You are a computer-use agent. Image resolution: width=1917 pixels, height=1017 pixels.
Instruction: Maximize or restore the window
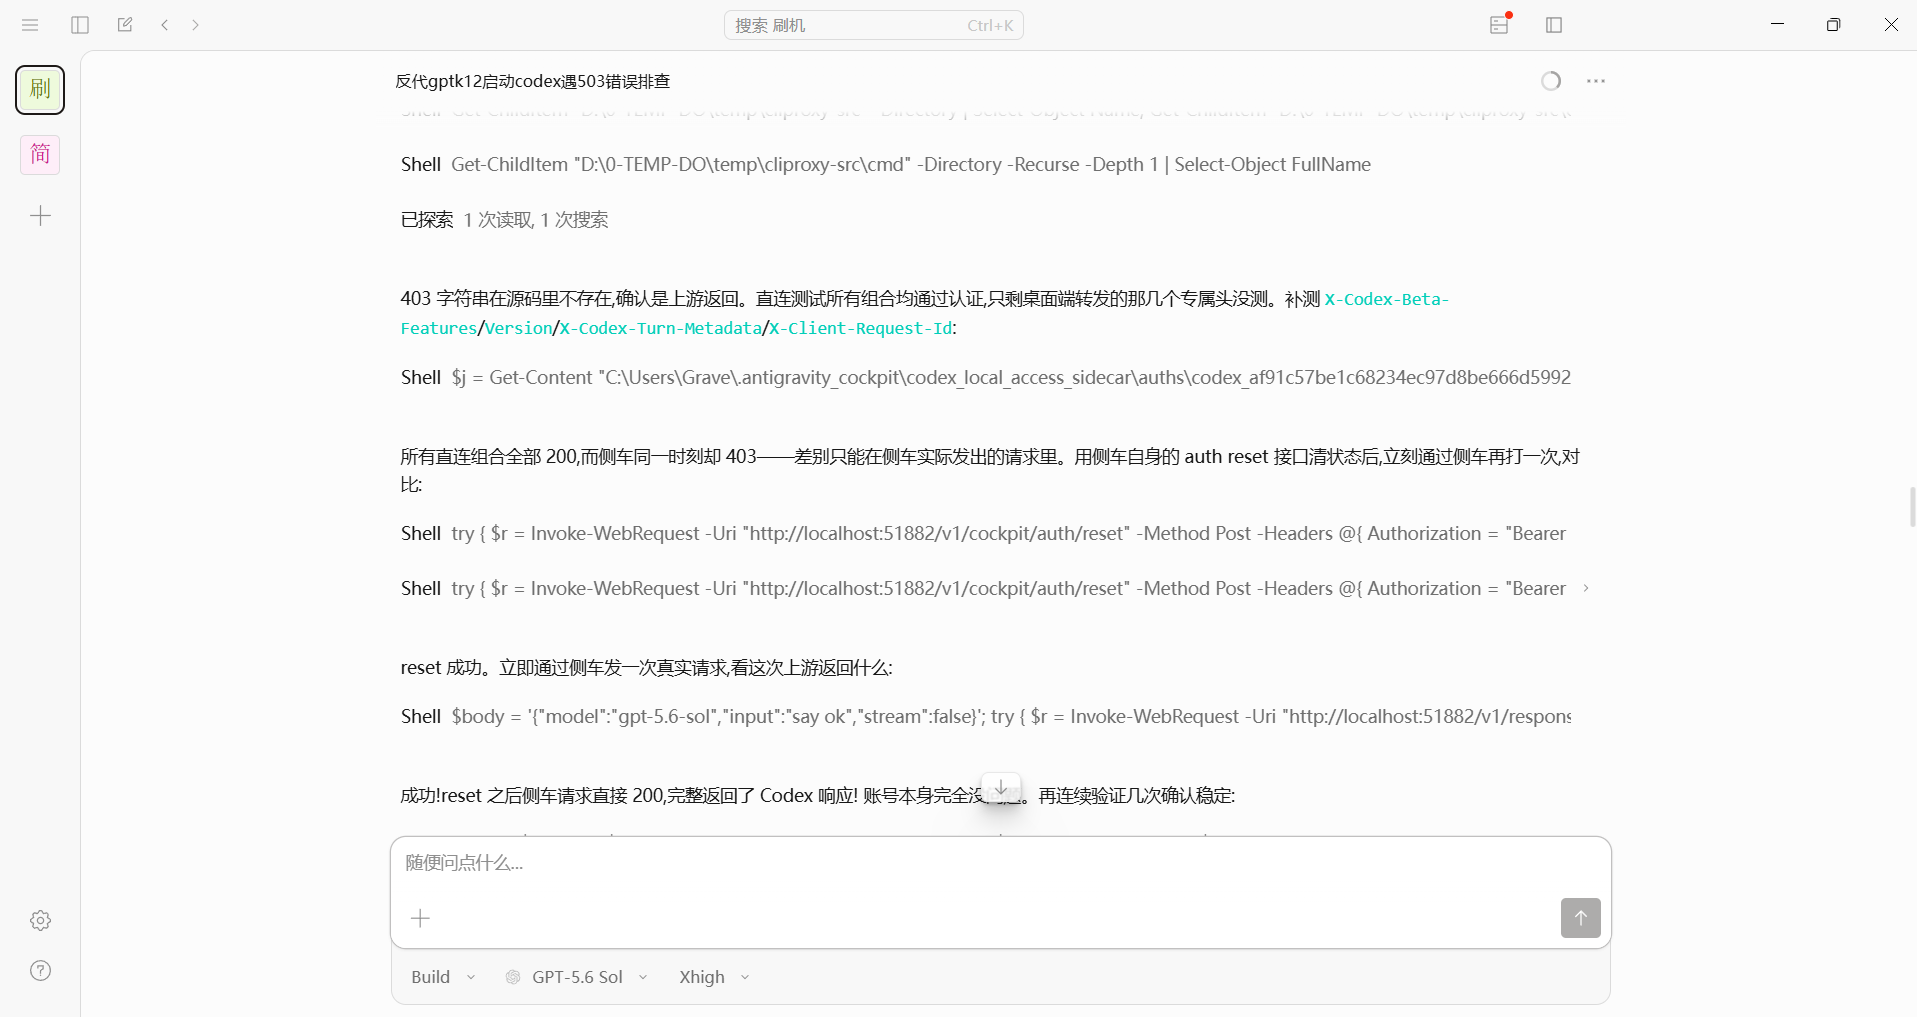pos(1833,24)
